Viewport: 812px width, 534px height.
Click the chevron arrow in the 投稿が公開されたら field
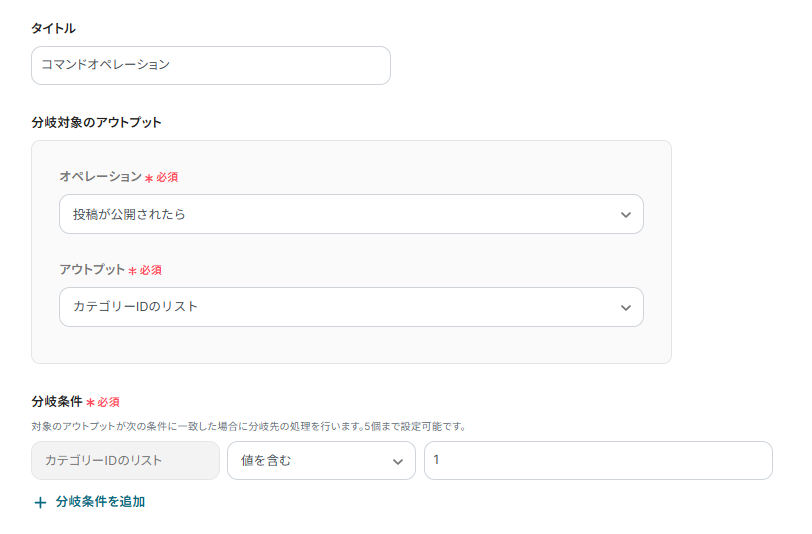pyautogui.click(x=626, y=214)
